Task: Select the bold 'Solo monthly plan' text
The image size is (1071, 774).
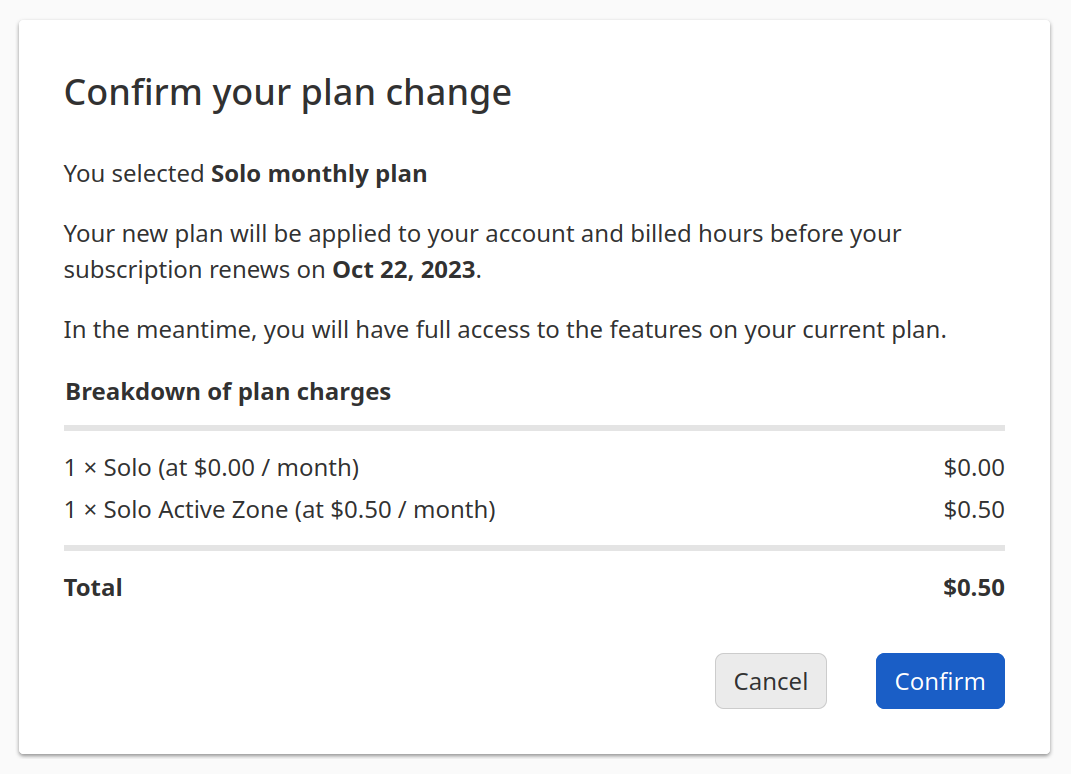Action: tap(319, 174)
